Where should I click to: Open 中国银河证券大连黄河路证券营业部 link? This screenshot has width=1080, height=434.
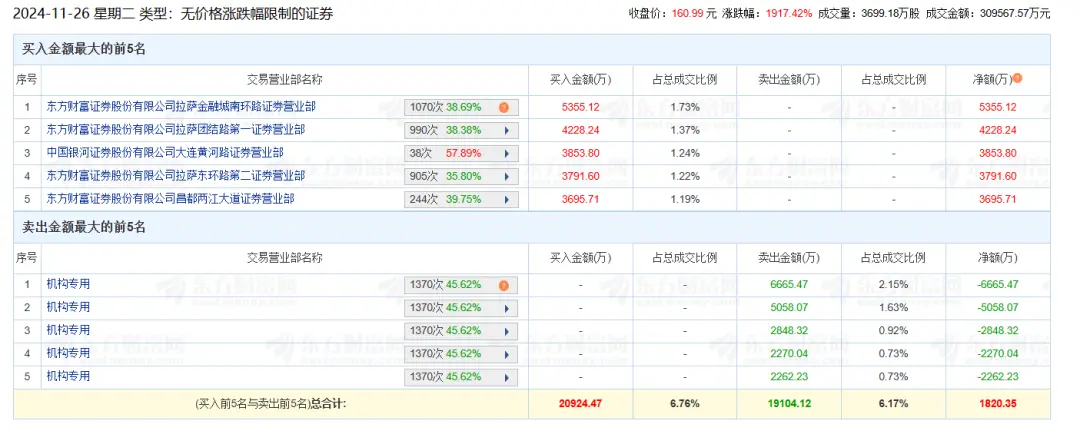tap(165, 152)
